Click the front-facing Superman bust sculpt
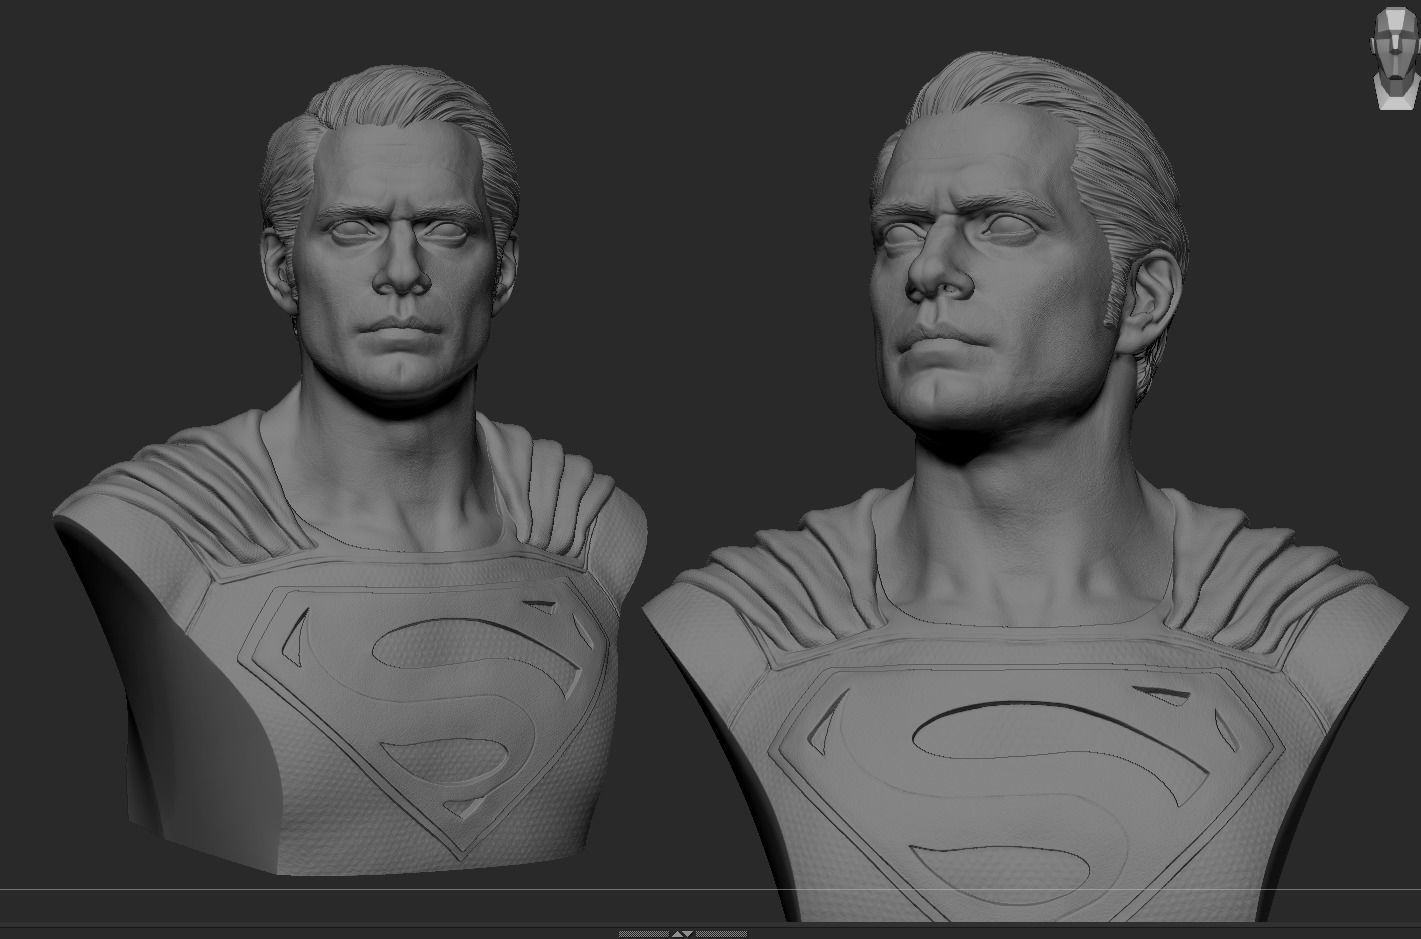This screenshot has height=939, width=1421. [x=350, y=470]
